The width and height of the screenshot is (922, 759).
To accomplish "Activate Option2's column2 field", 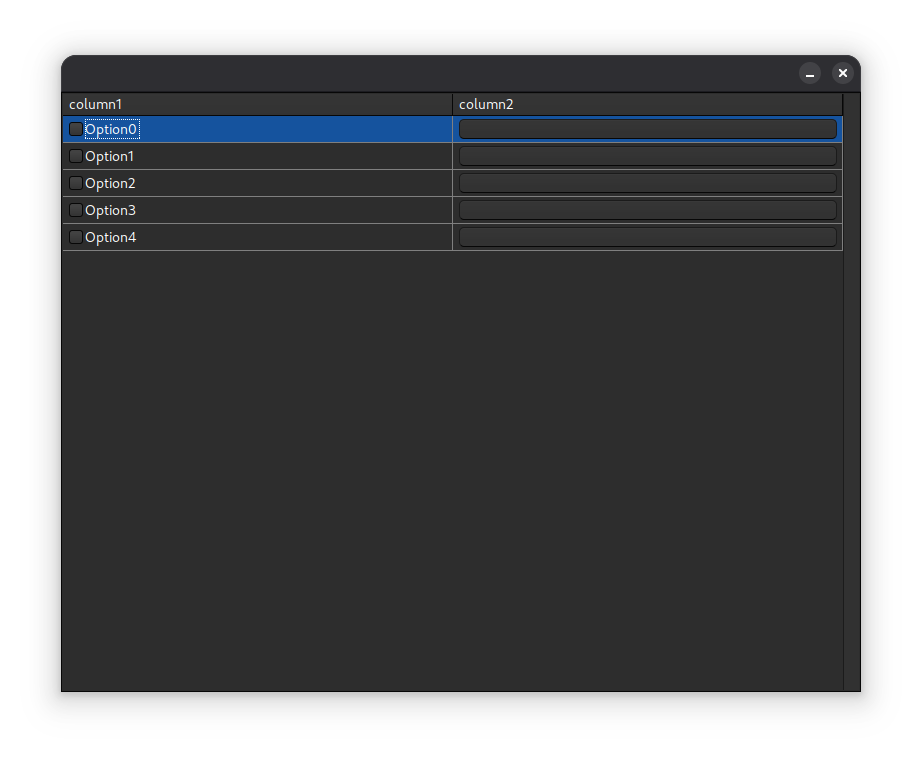I will click(x=647, y=183).
